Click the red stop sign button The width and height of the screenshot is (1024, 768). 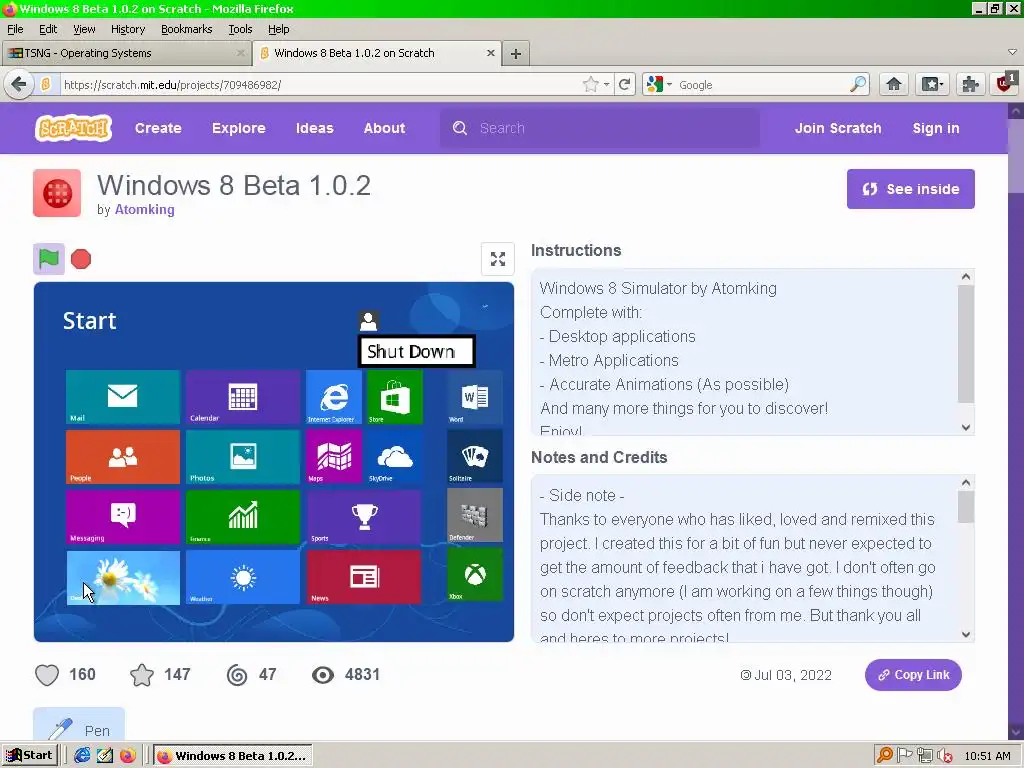pyautogui.click(x=81, y=259)
